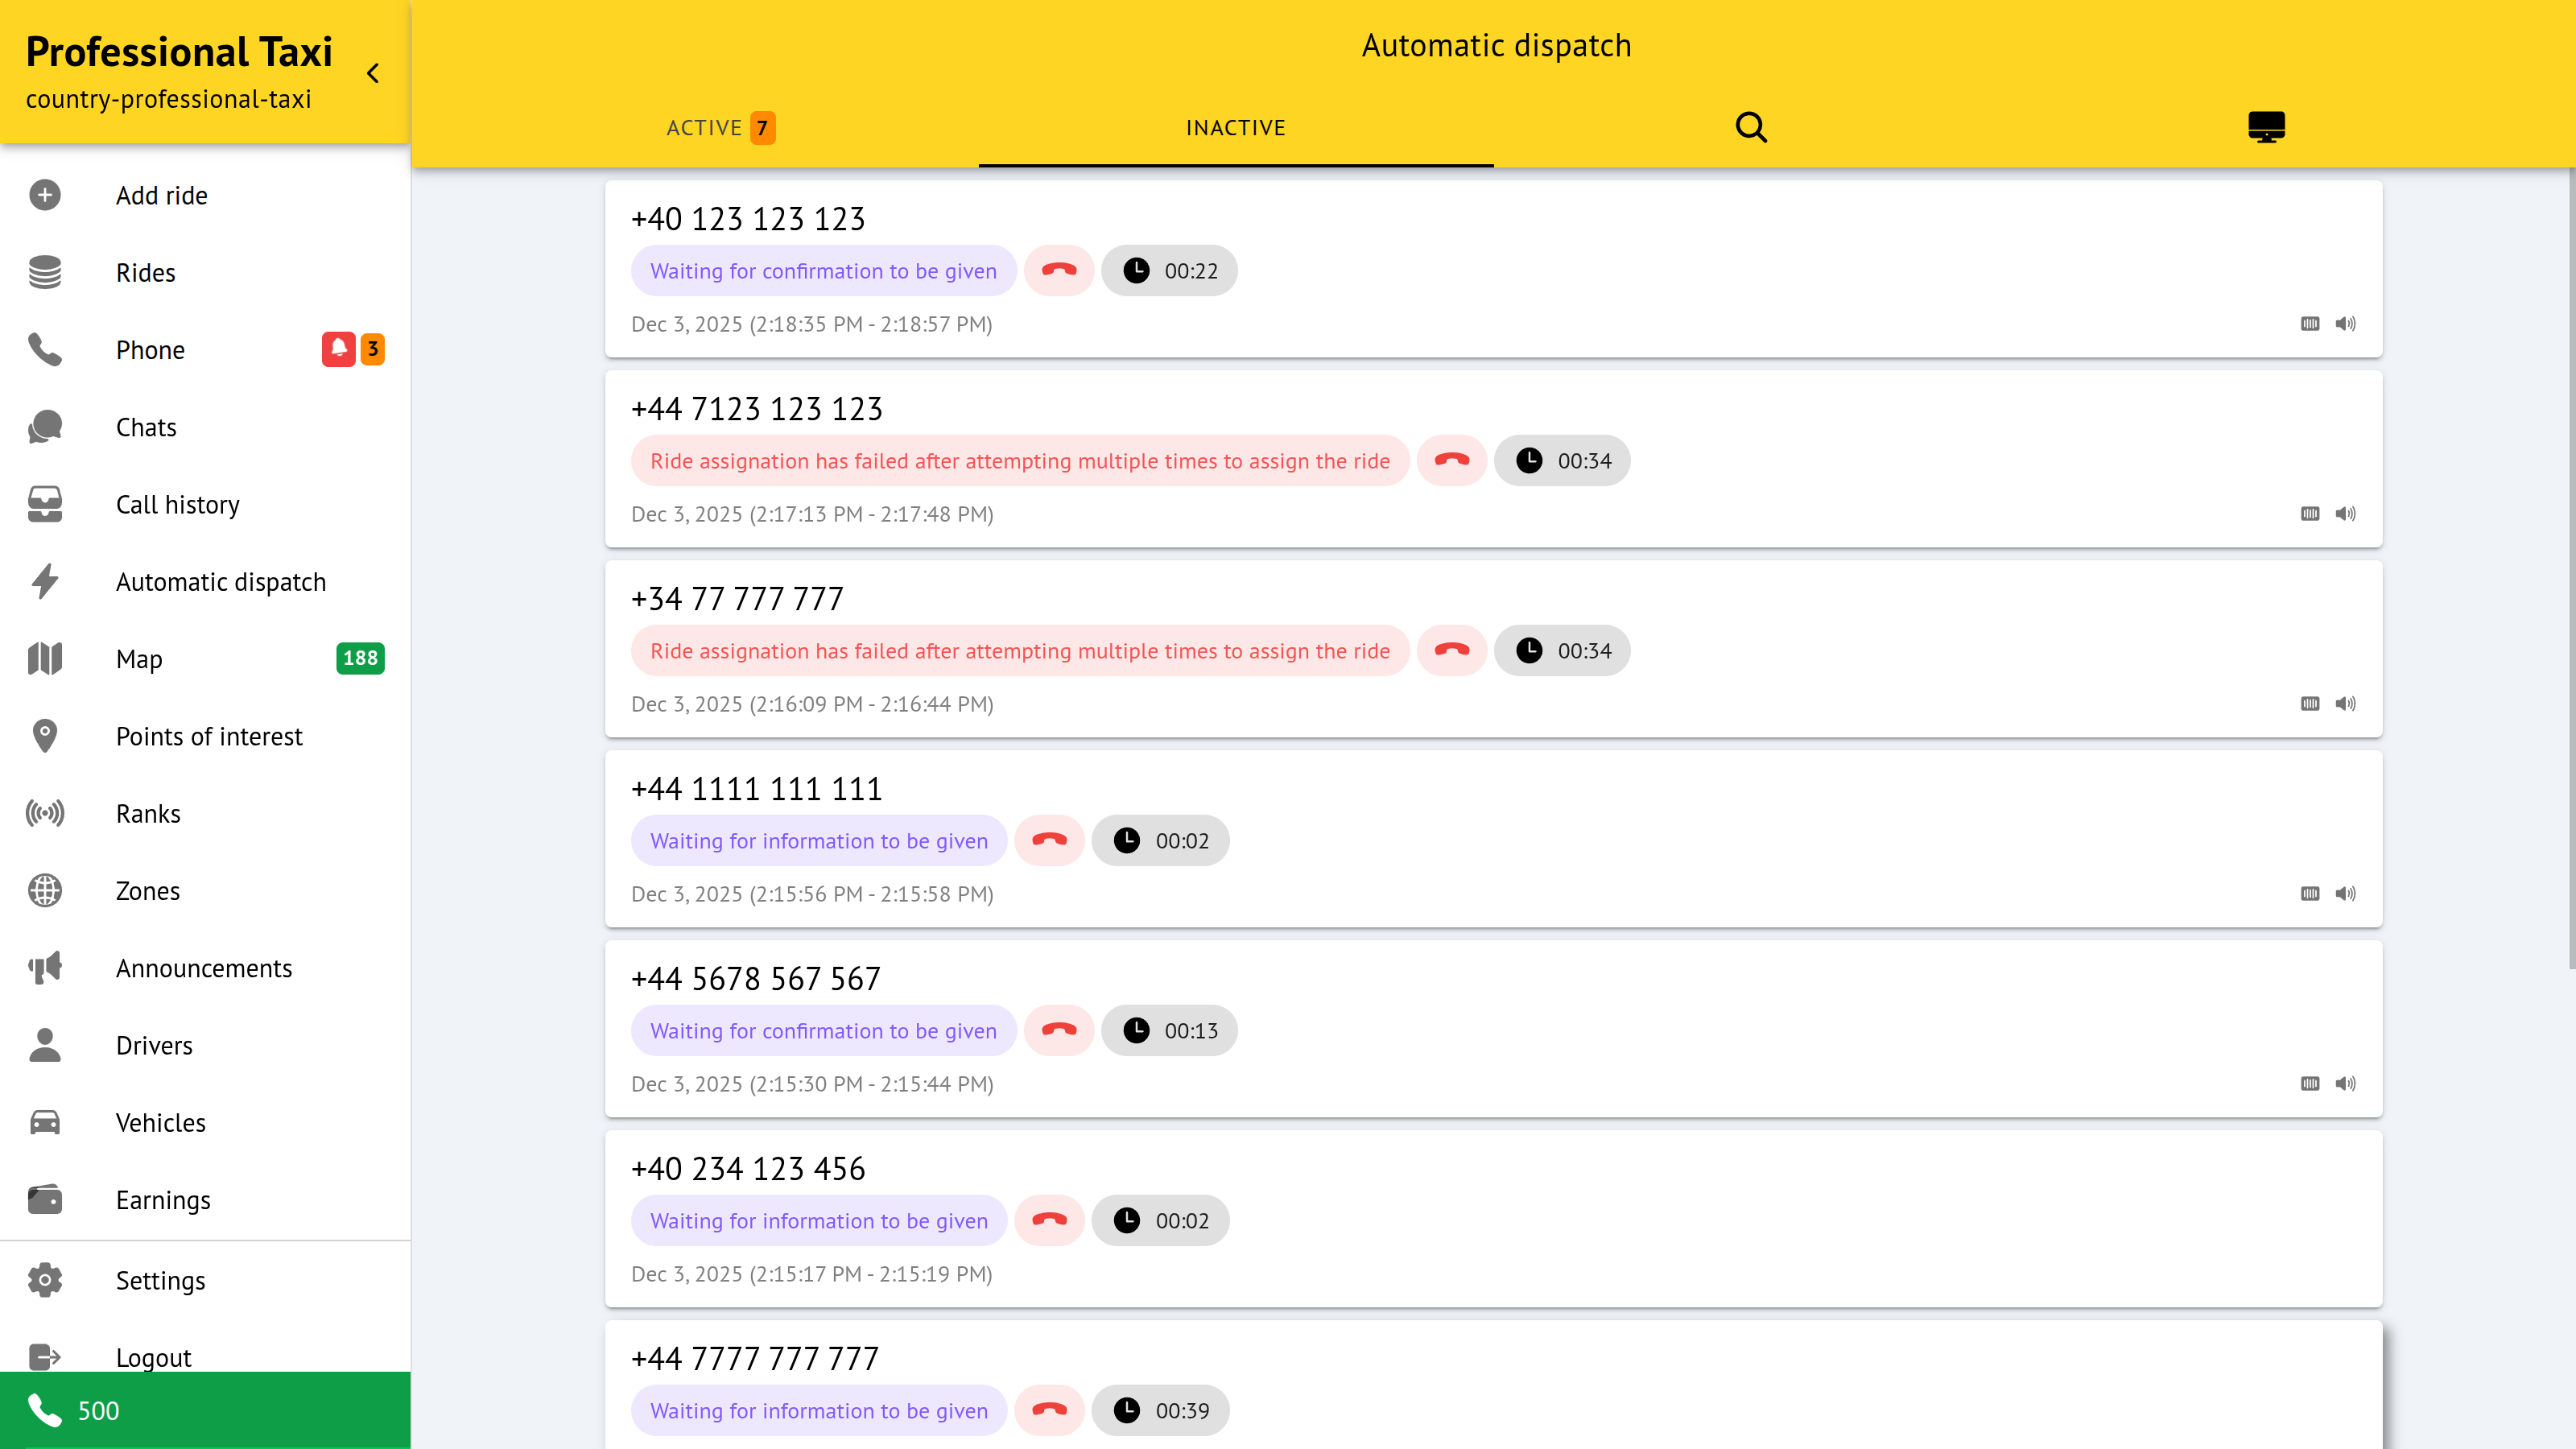Open Call history from sidebar
This screenshot has width=2576, height=1449.
[178, 505]
